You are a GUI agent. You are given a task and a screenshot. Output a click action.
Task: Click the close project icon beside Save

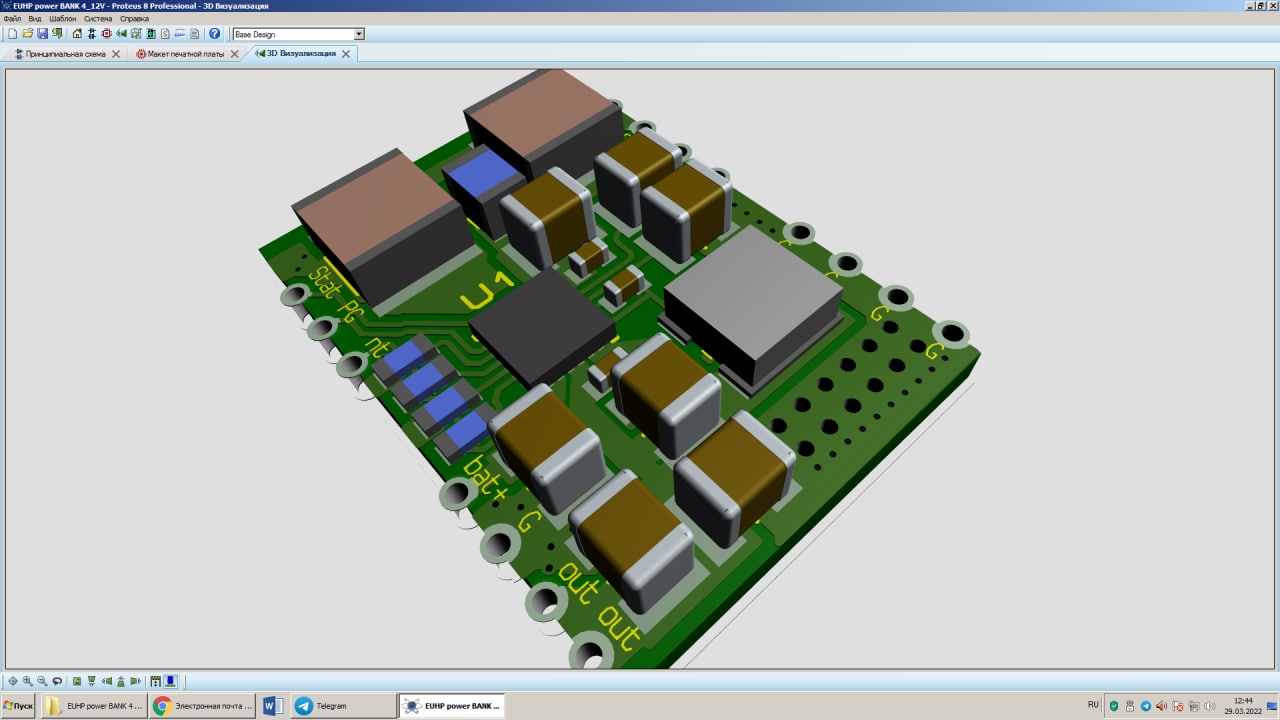tap(58, 34)
